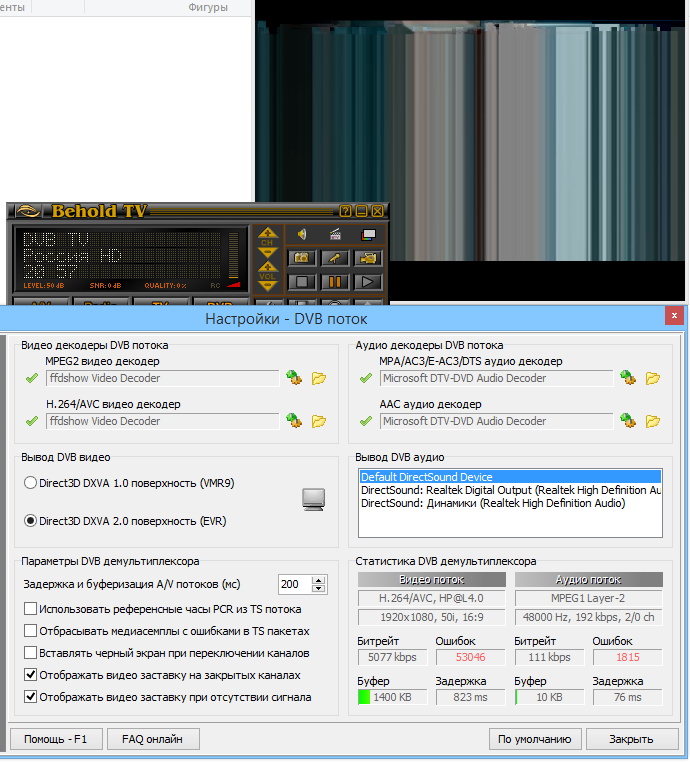This screenshot has height=762, width=690.
Task: Select Realtek Digital Output in audio list
Action: pos(510,490)
